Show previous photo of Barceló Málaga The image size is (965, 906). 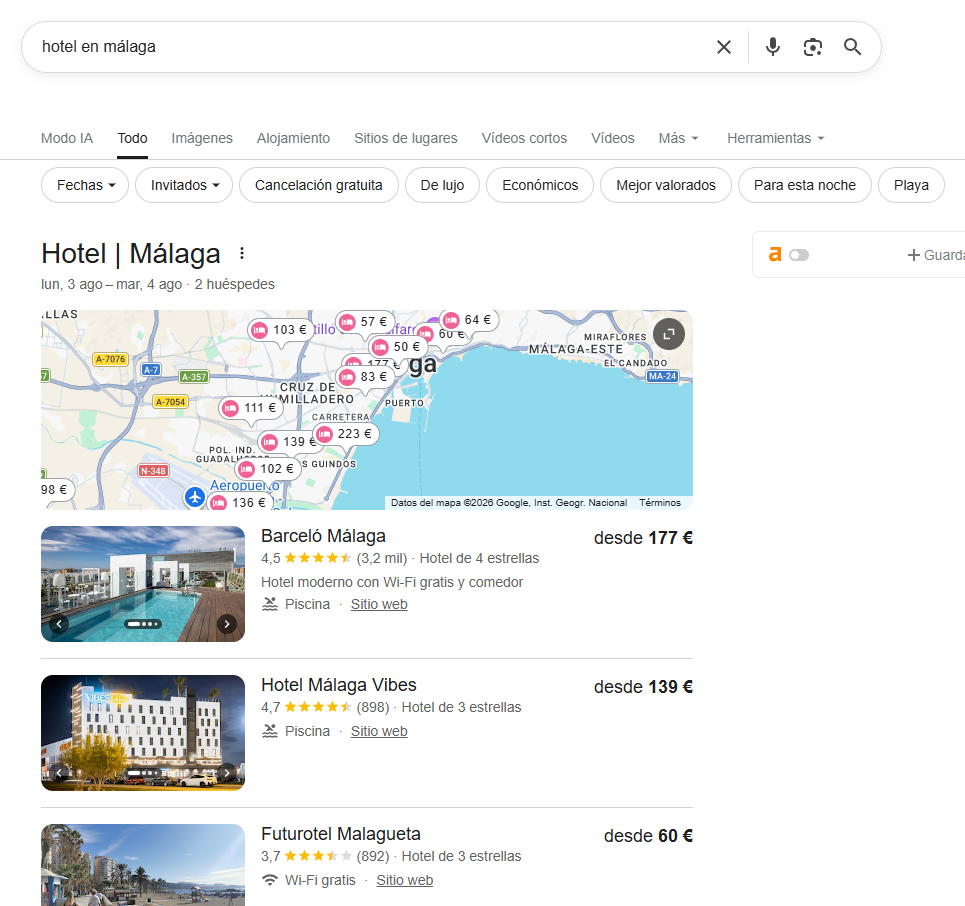(59, 624)
